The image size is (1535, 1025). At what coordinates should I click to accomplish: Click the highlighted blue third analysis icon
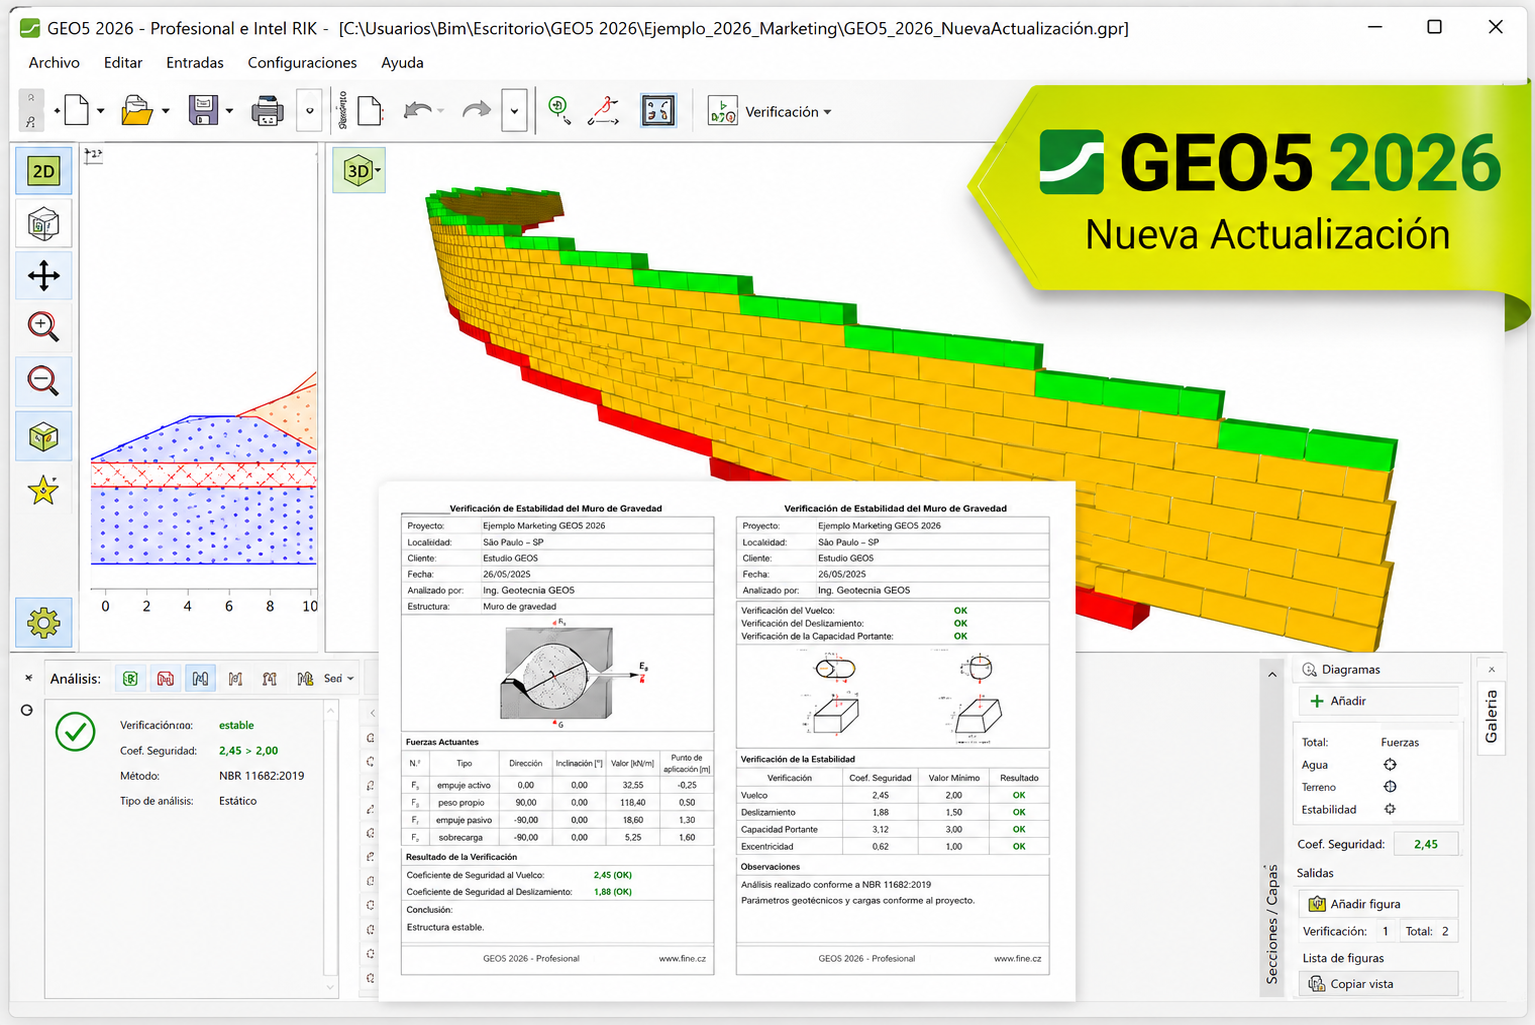[200, 679]
